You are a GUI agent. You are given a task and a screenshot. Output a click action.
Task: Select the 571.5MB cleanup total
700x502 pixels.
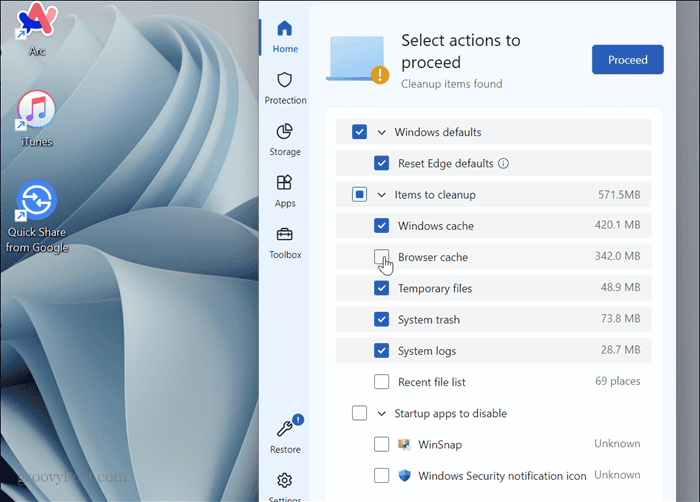pyautogui.click(x=619, y=195)
